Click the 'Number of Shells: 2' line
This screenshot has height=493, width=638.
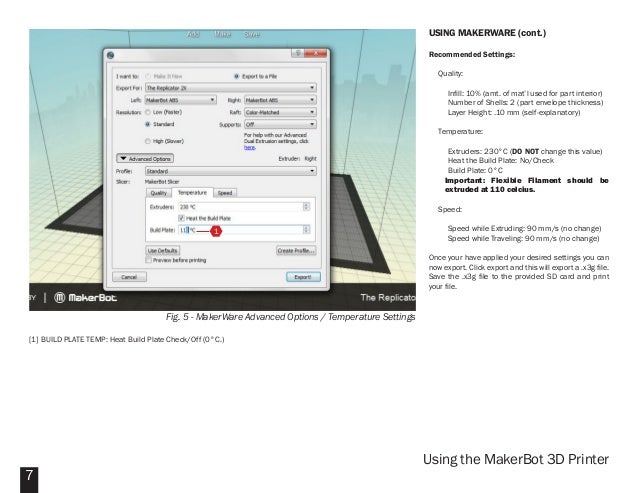click(525, 103)
